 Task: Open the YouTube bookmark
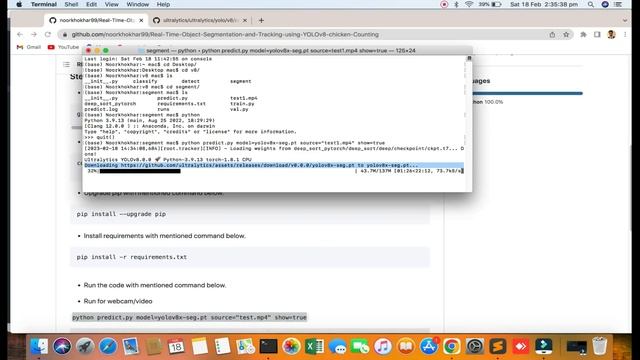63,47
